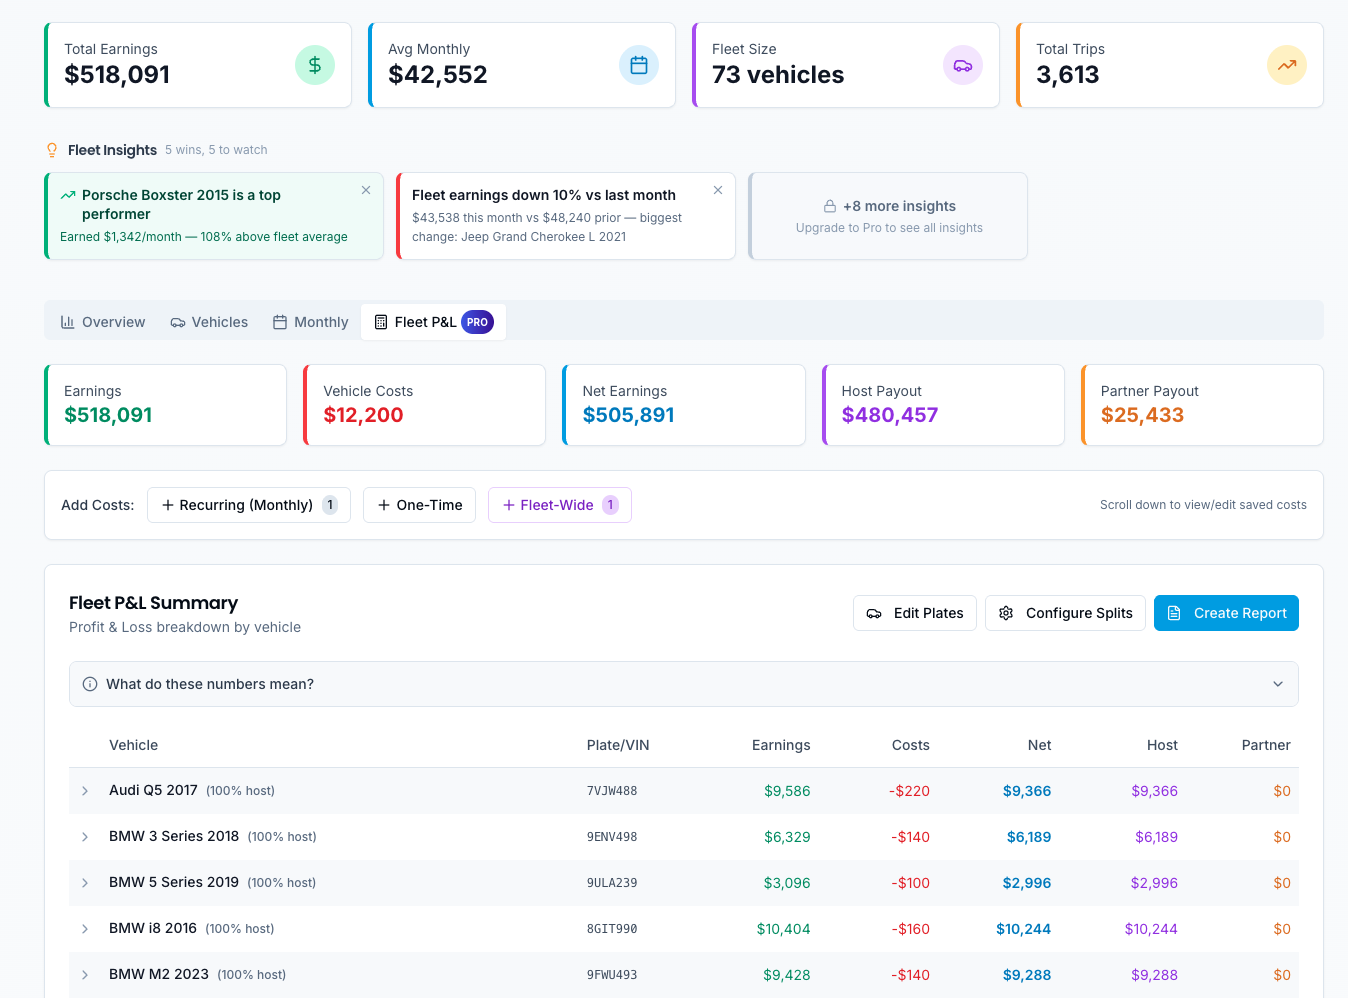Switch to the Monthly tab
Viewport: 1348px width, 998px height.
311,322
